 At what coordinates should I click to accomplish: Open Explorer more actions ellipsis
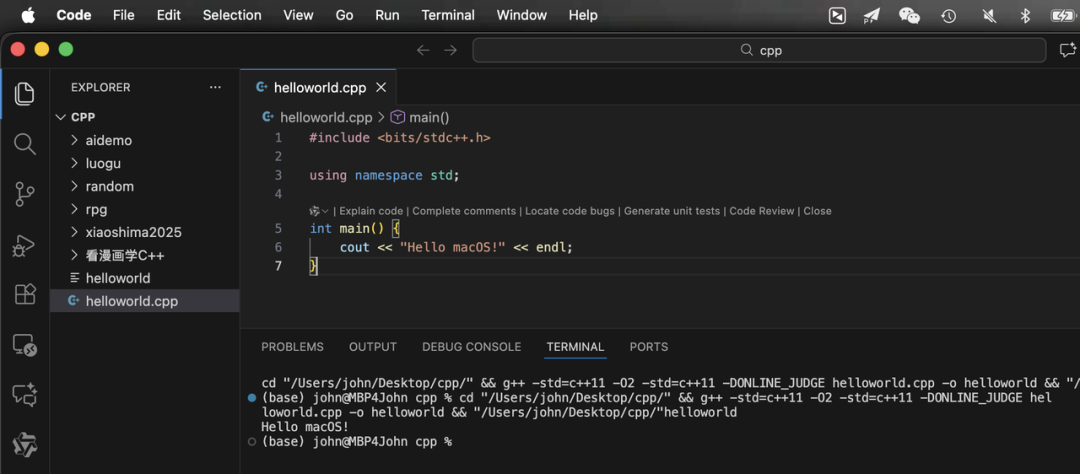click(216, 87)
